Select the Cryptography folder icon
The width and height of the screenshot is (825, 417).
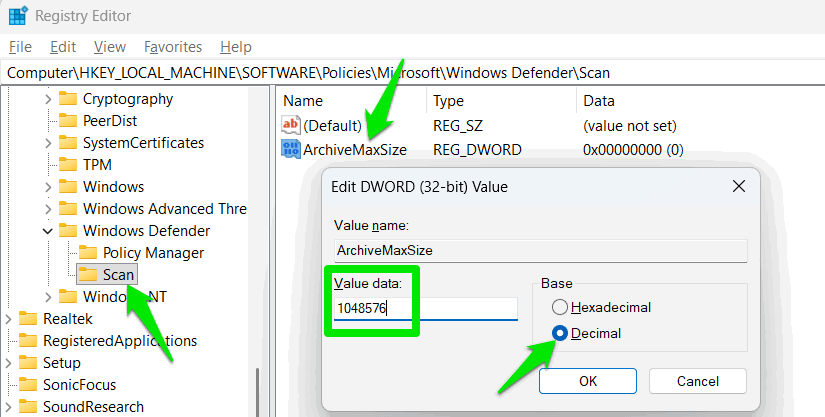point(68,99)
